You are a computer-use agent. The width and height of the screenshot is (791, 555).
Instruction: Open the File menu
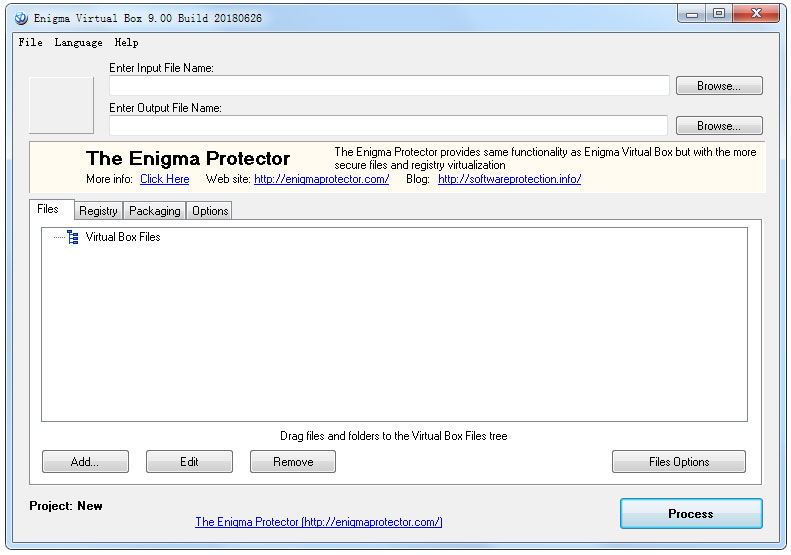[x=30, y=42]
